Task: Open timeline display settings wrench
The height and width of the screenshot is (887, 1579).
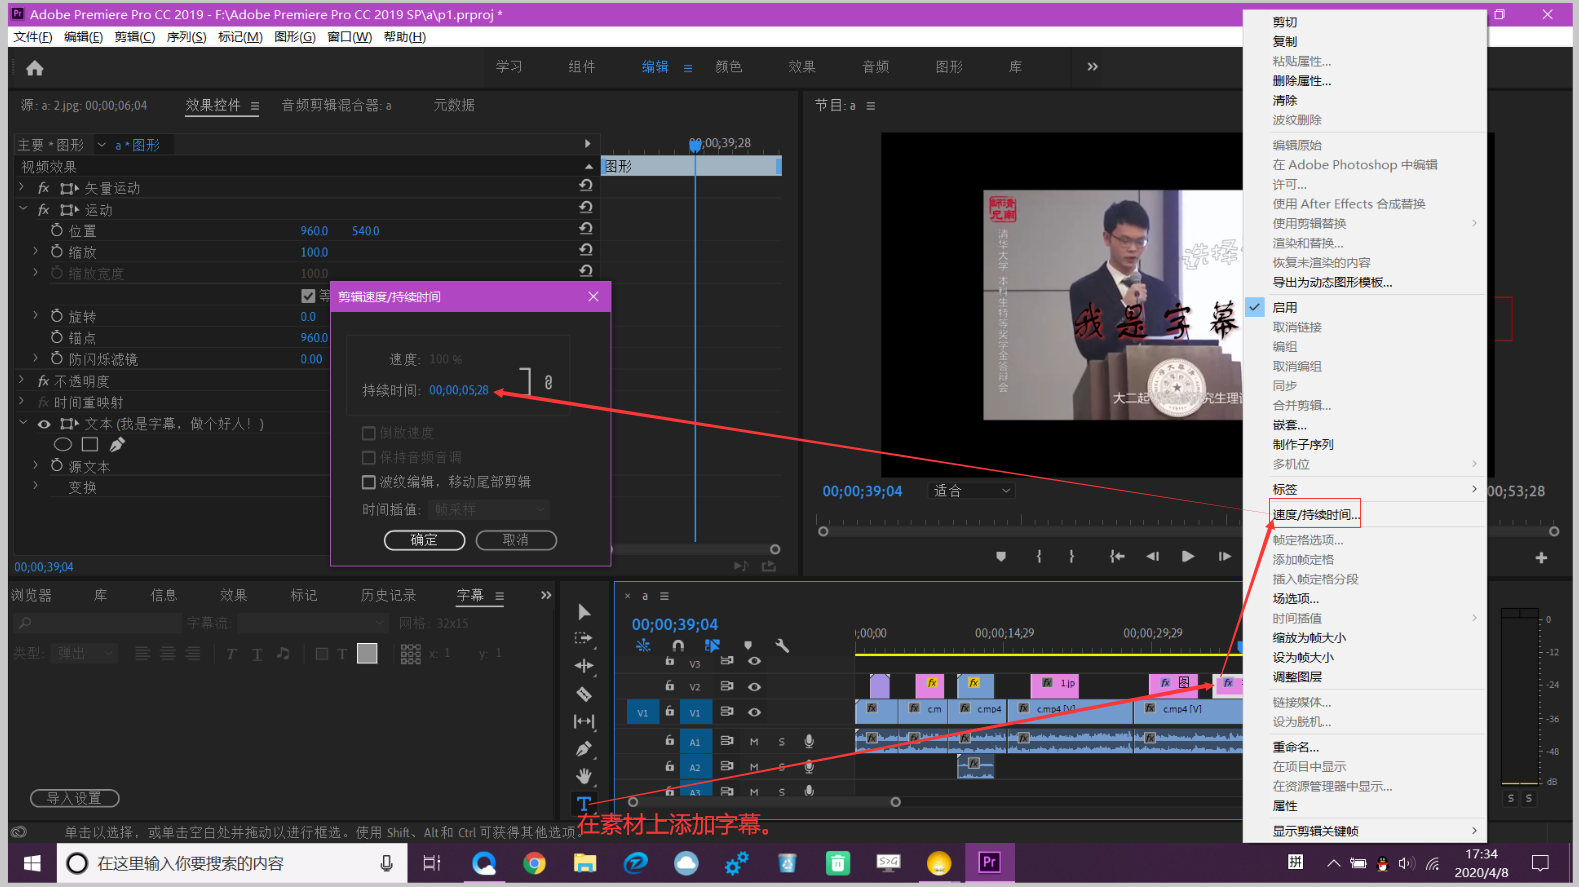Action: coord(782,646)
